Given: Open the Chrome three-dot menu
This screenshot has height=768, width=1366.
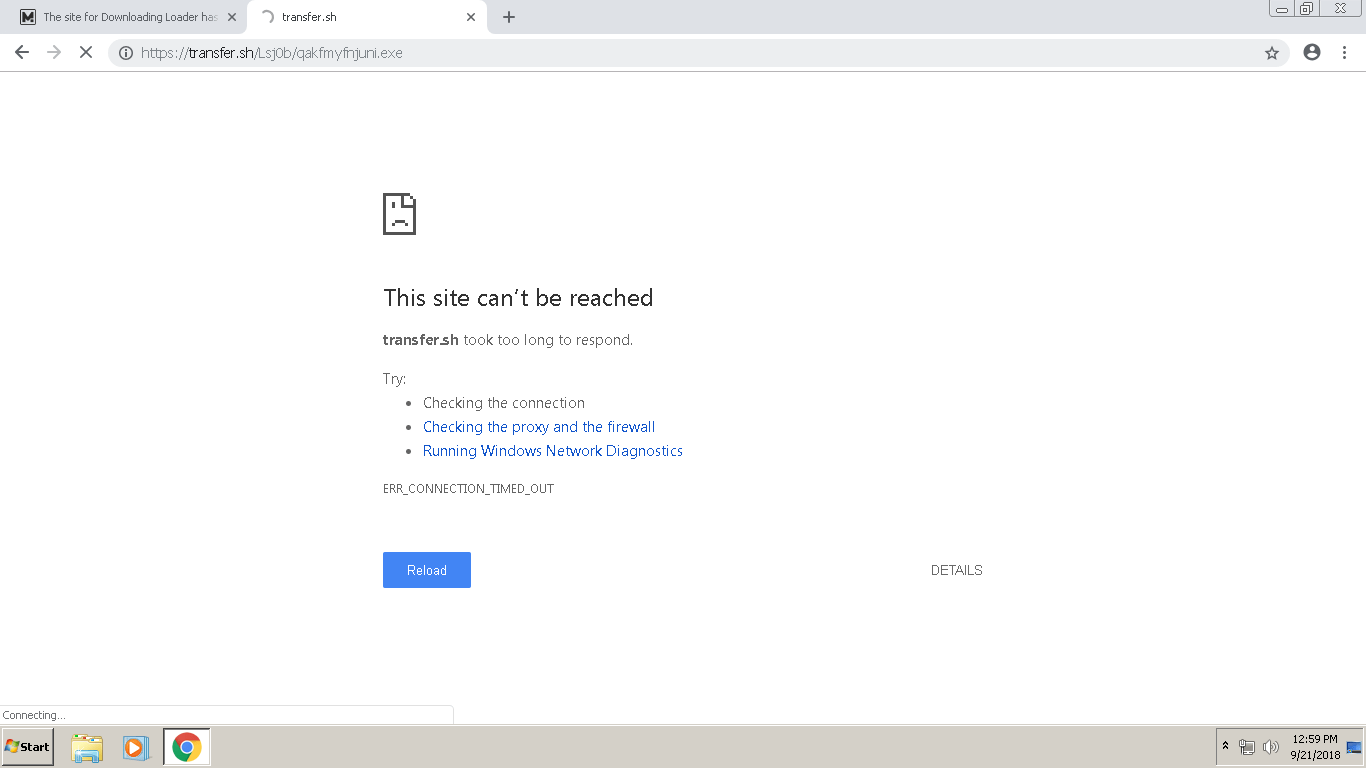Looking at the screenshot, I should pos(1344,53).
